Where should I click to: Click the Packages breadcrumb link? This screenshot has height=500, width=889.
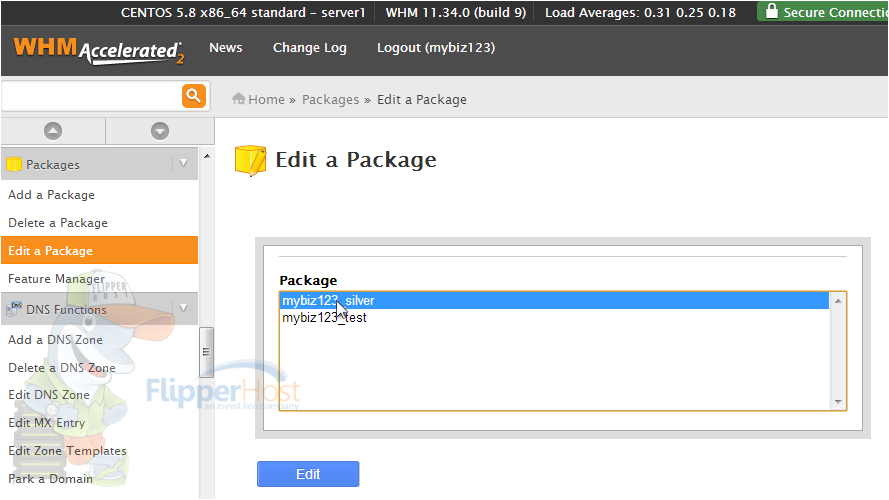pos(331,99)
